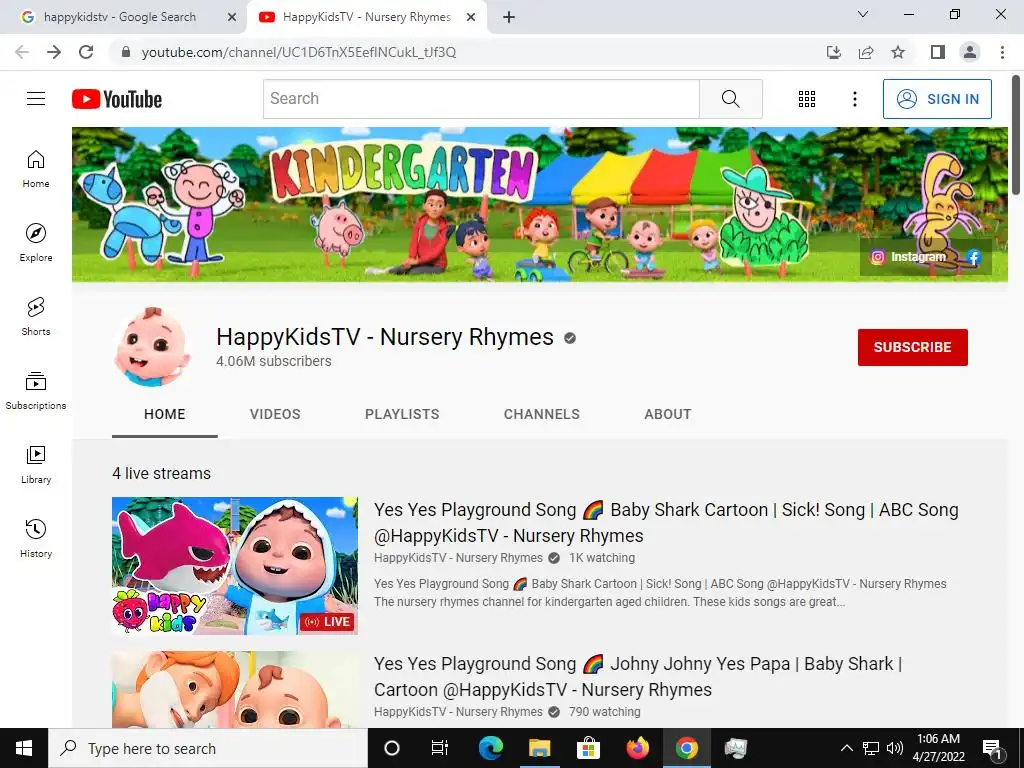Click into the YouTube search field
Viewport: 1024px width, 768px height.
point(481,99)
